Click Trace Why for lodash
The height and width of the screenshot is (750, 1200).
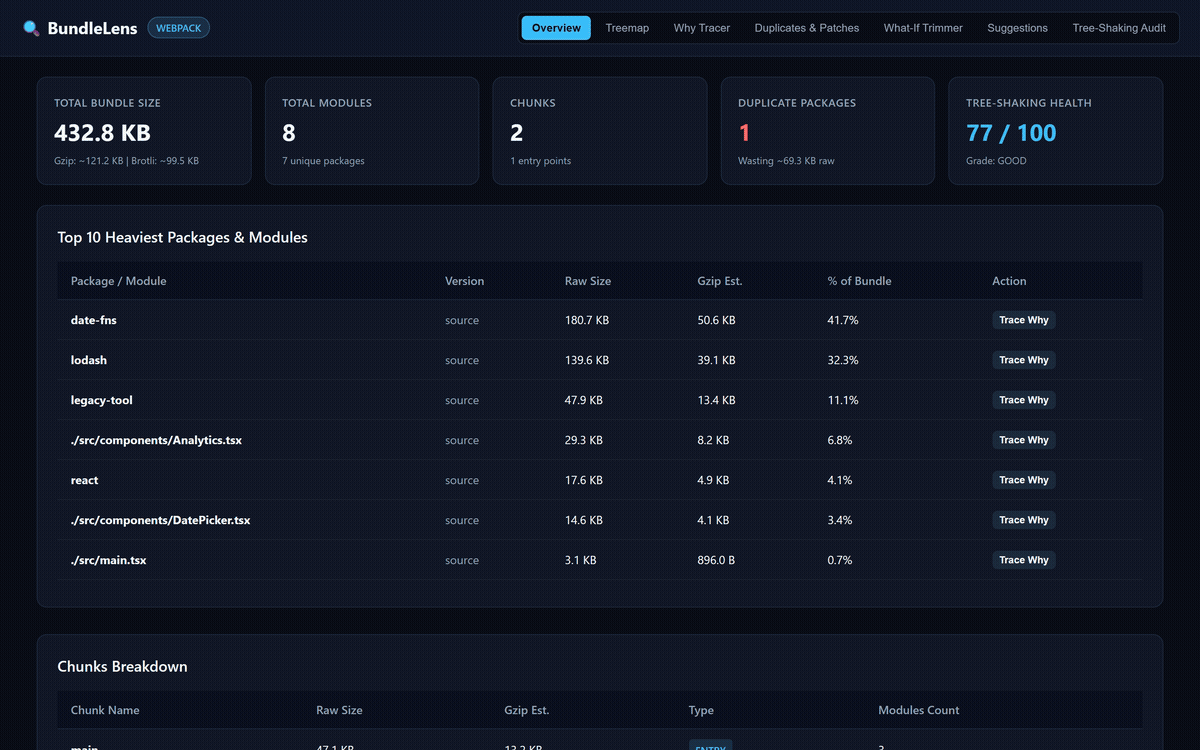point(1024,360)
